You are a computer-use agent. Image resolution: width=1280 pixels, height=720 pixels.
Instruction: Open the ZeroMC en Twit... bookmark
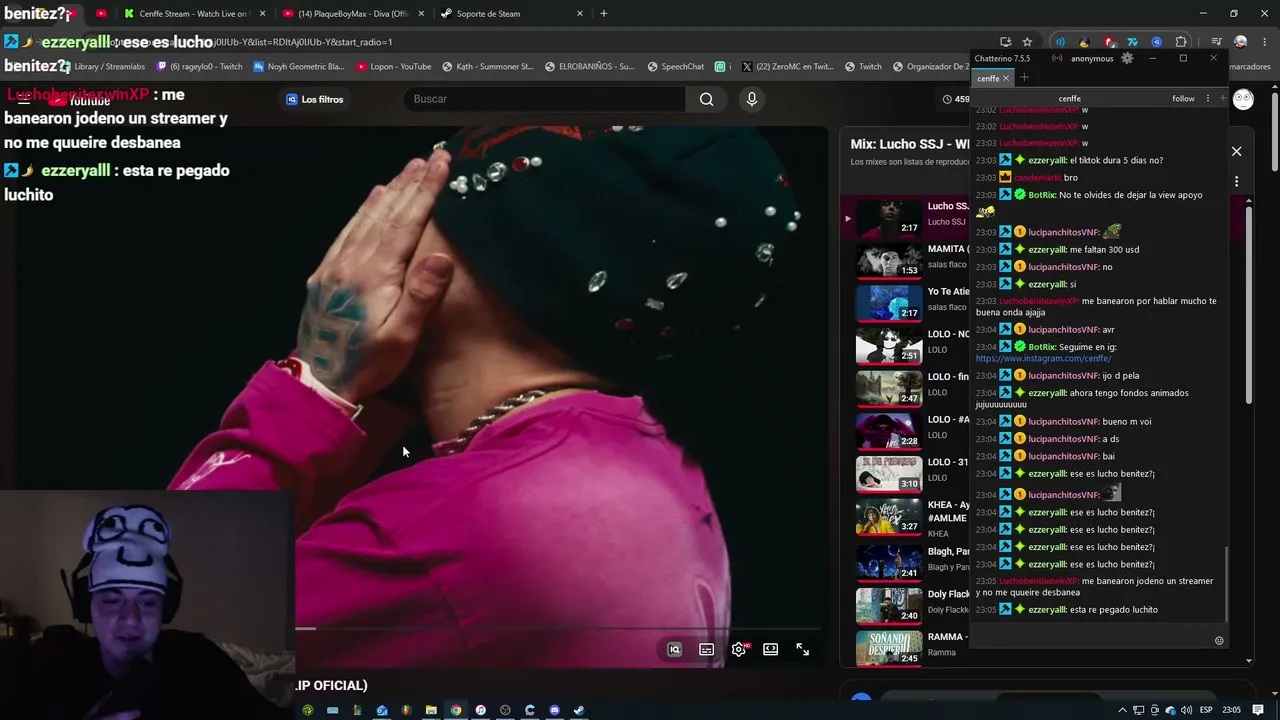788,67
